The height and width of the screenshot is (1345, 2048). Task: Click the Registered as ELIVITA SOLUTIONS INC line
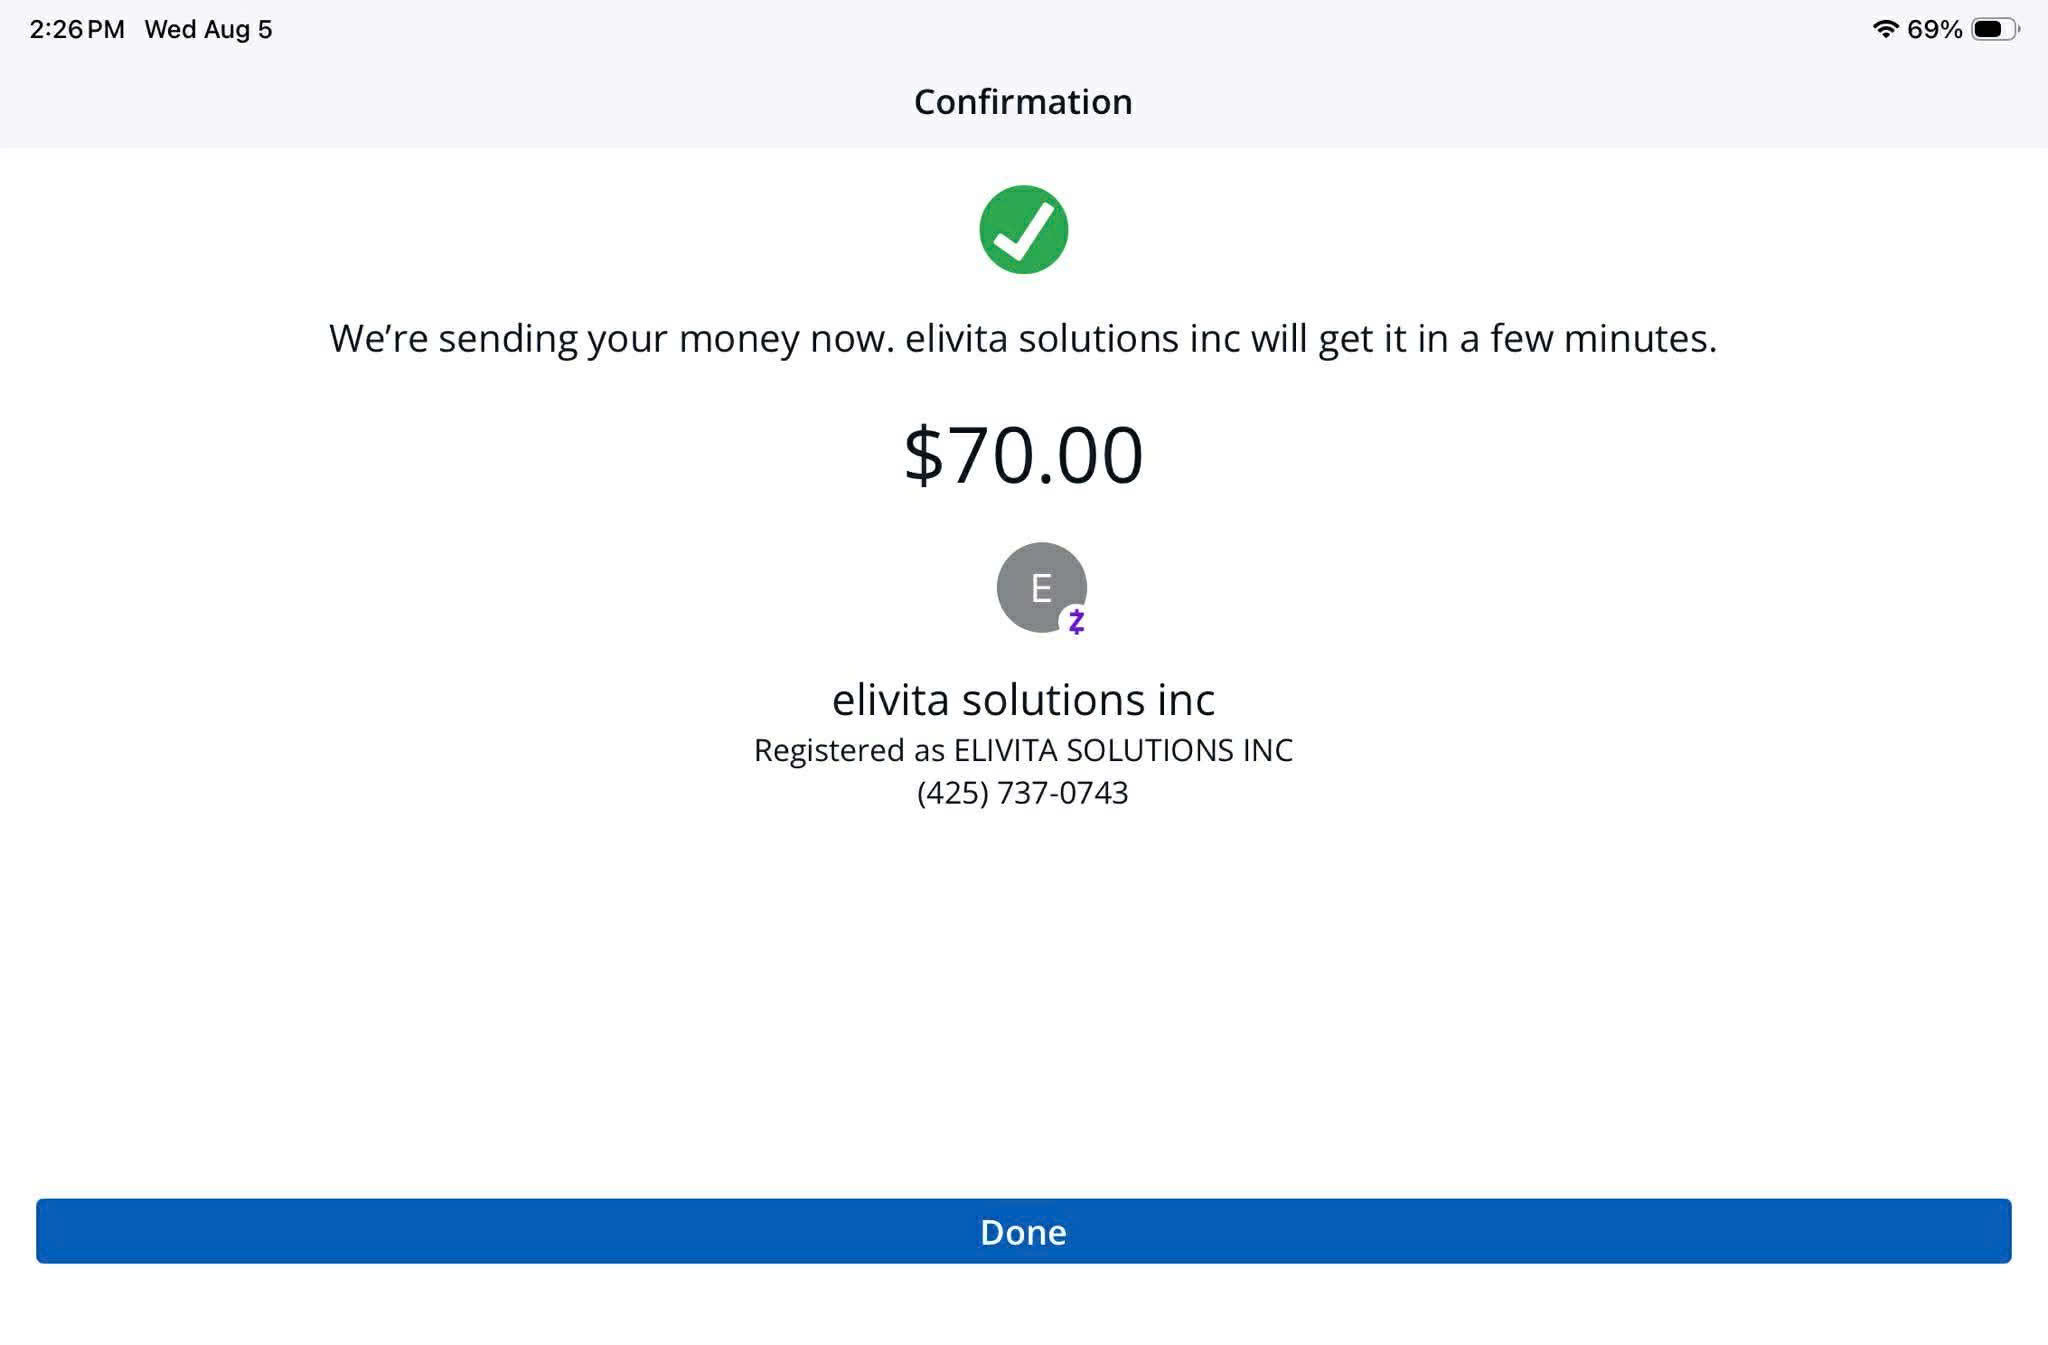tap(1023, 750)
